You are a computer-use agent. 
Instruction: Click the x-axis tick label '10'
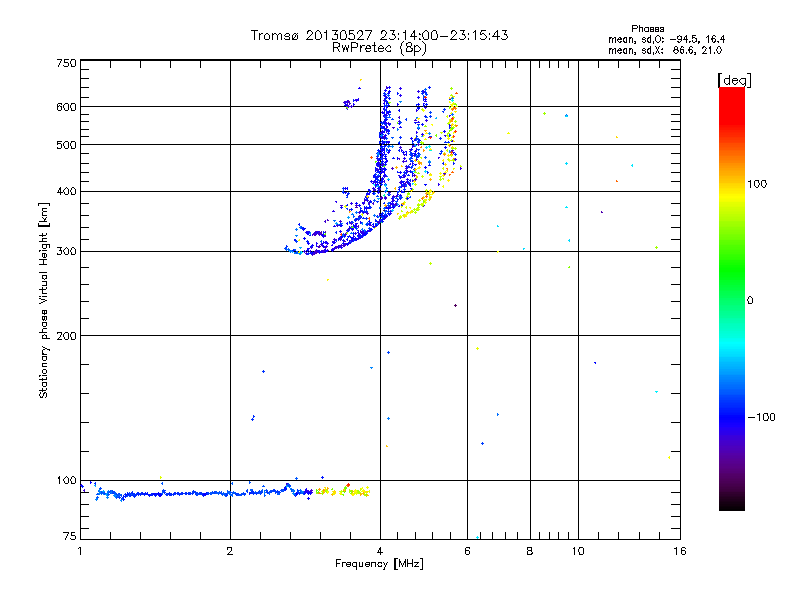pyautogui.click(x=578, y=551)
